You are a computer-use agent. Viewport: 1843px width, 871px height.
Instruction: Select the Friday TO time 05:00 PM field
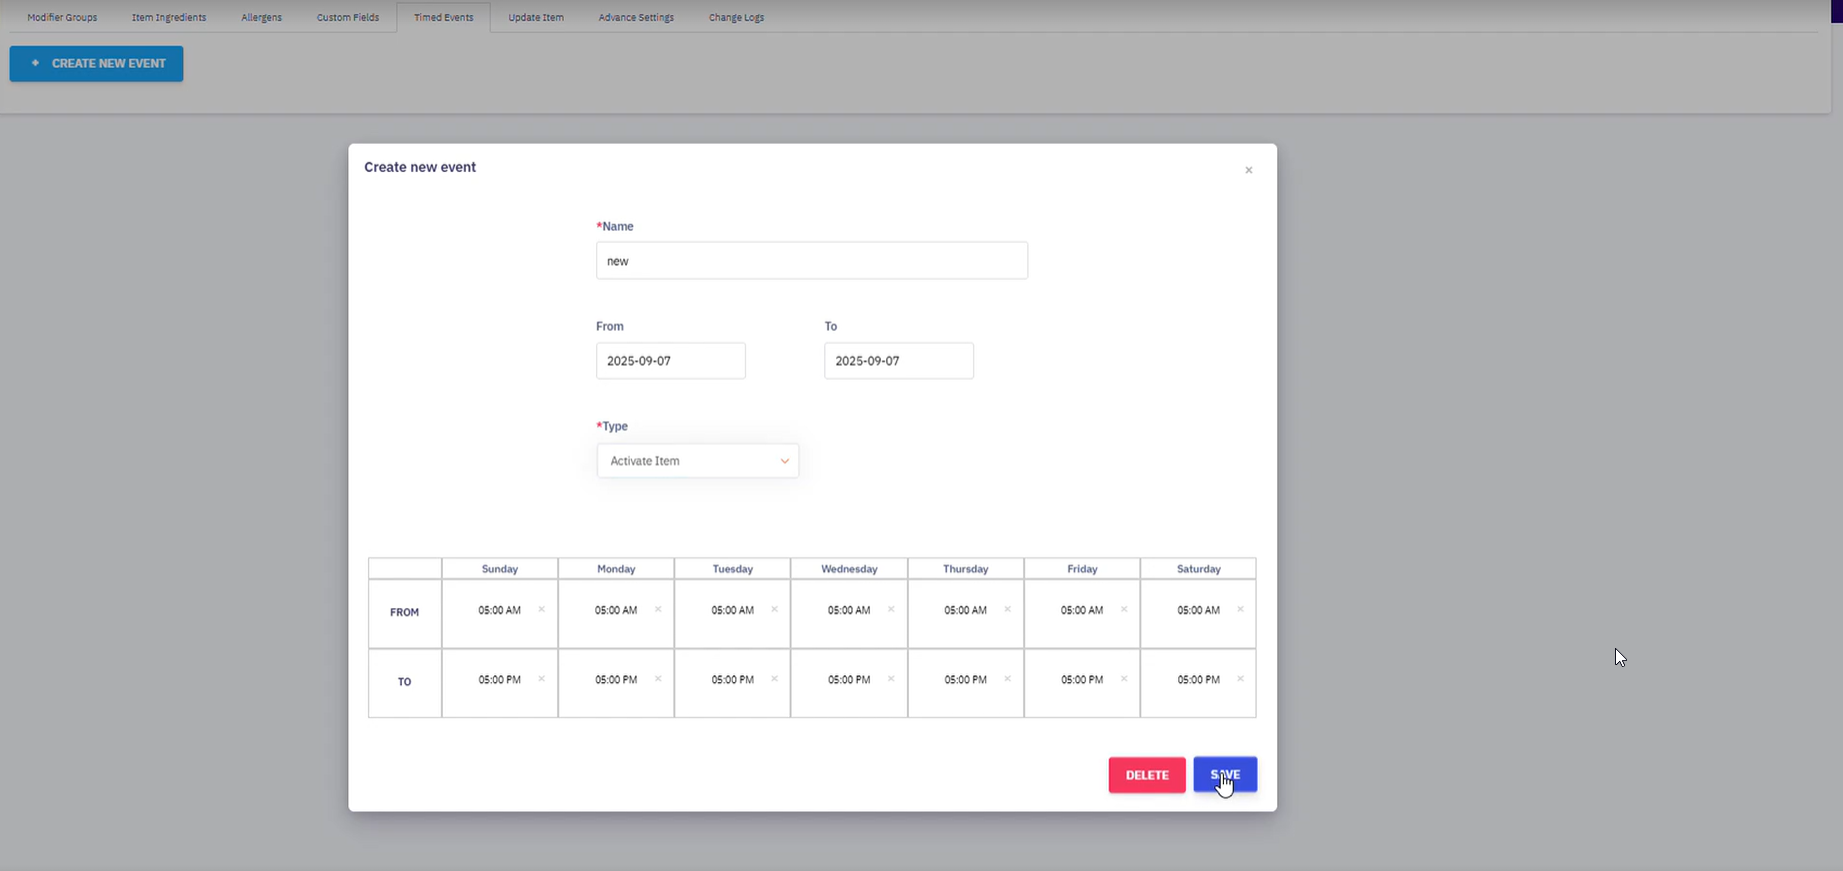[1081, 680]
